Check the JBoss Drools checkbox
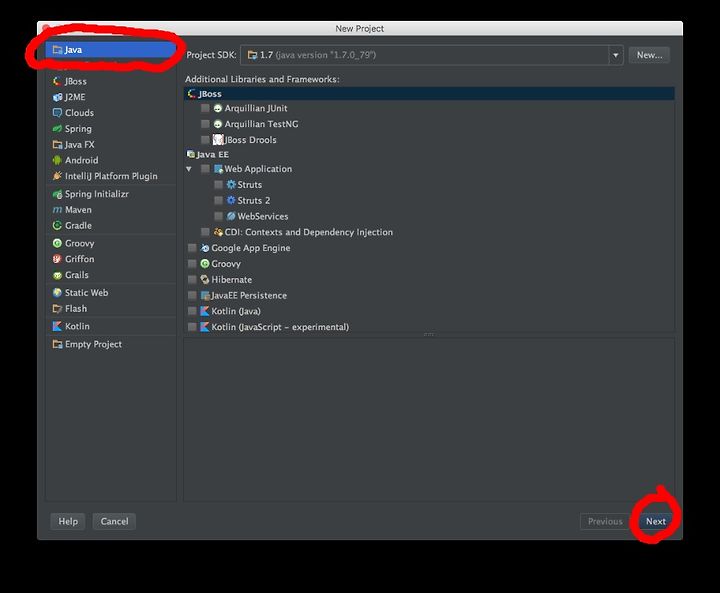Screen dimensions: 720x593 205,140
